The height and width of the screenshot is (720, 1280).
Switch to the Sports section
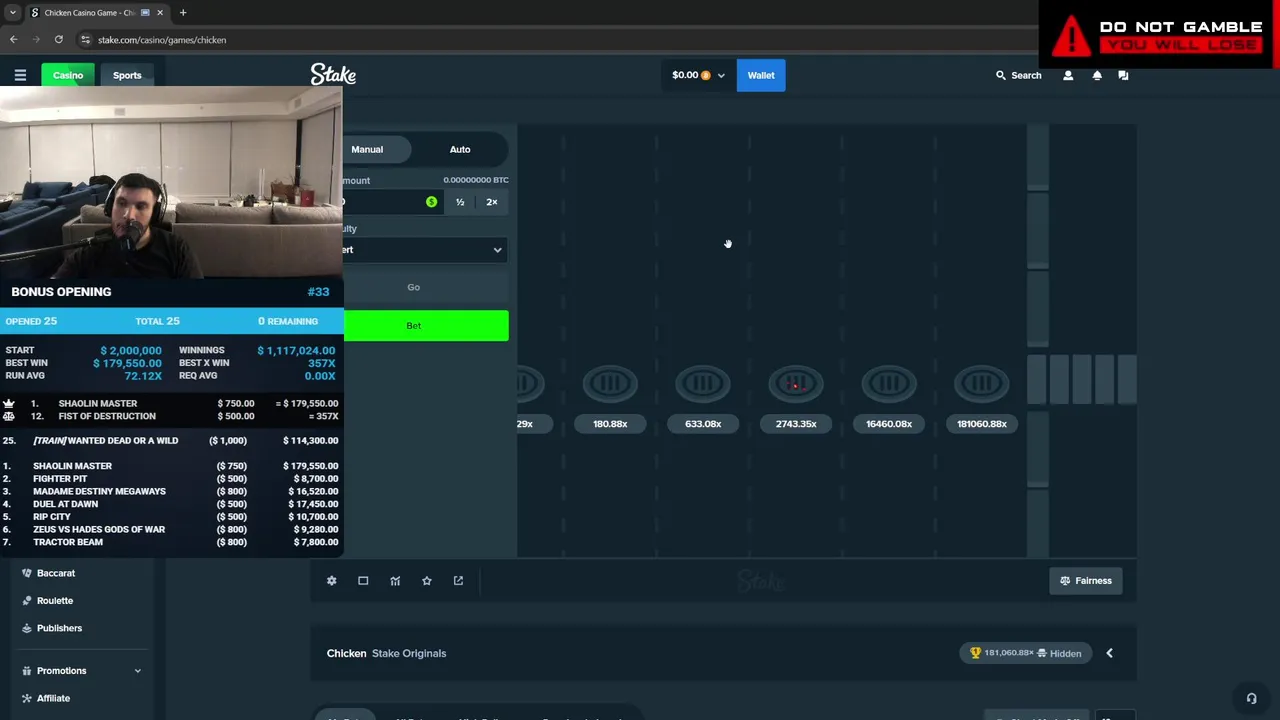(x=127, y=75)
